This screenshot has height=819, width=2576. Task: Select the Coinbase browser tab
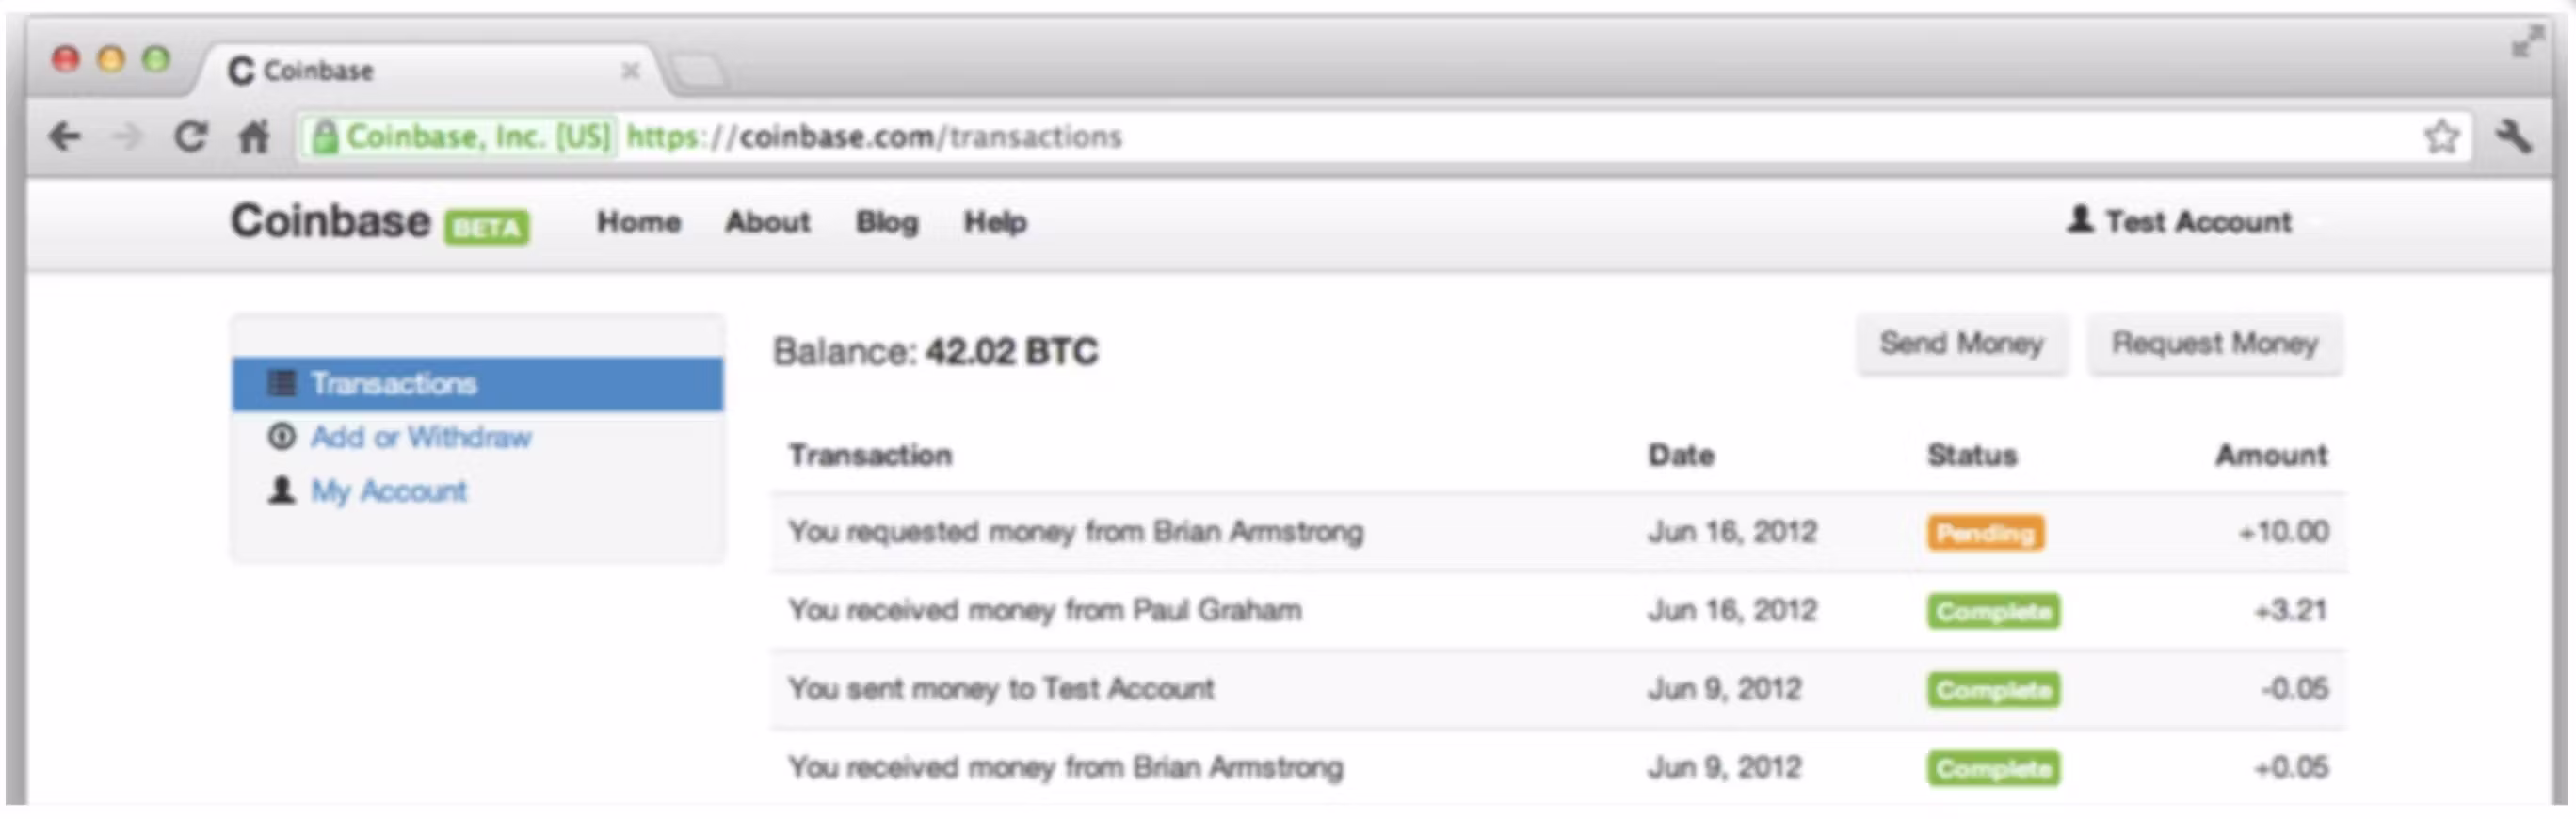point(320,70)
